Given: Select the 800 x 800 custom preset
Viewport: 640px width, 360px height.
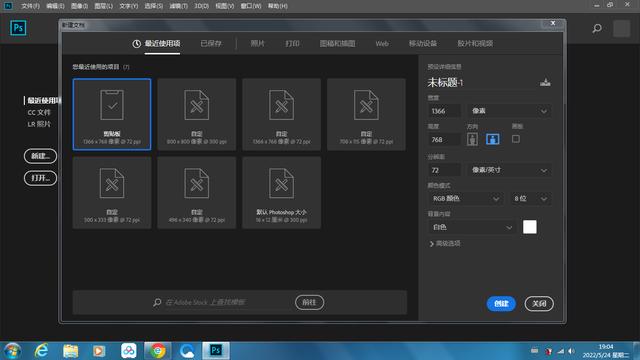Looking at the screenshot, I should pos(197,114).
